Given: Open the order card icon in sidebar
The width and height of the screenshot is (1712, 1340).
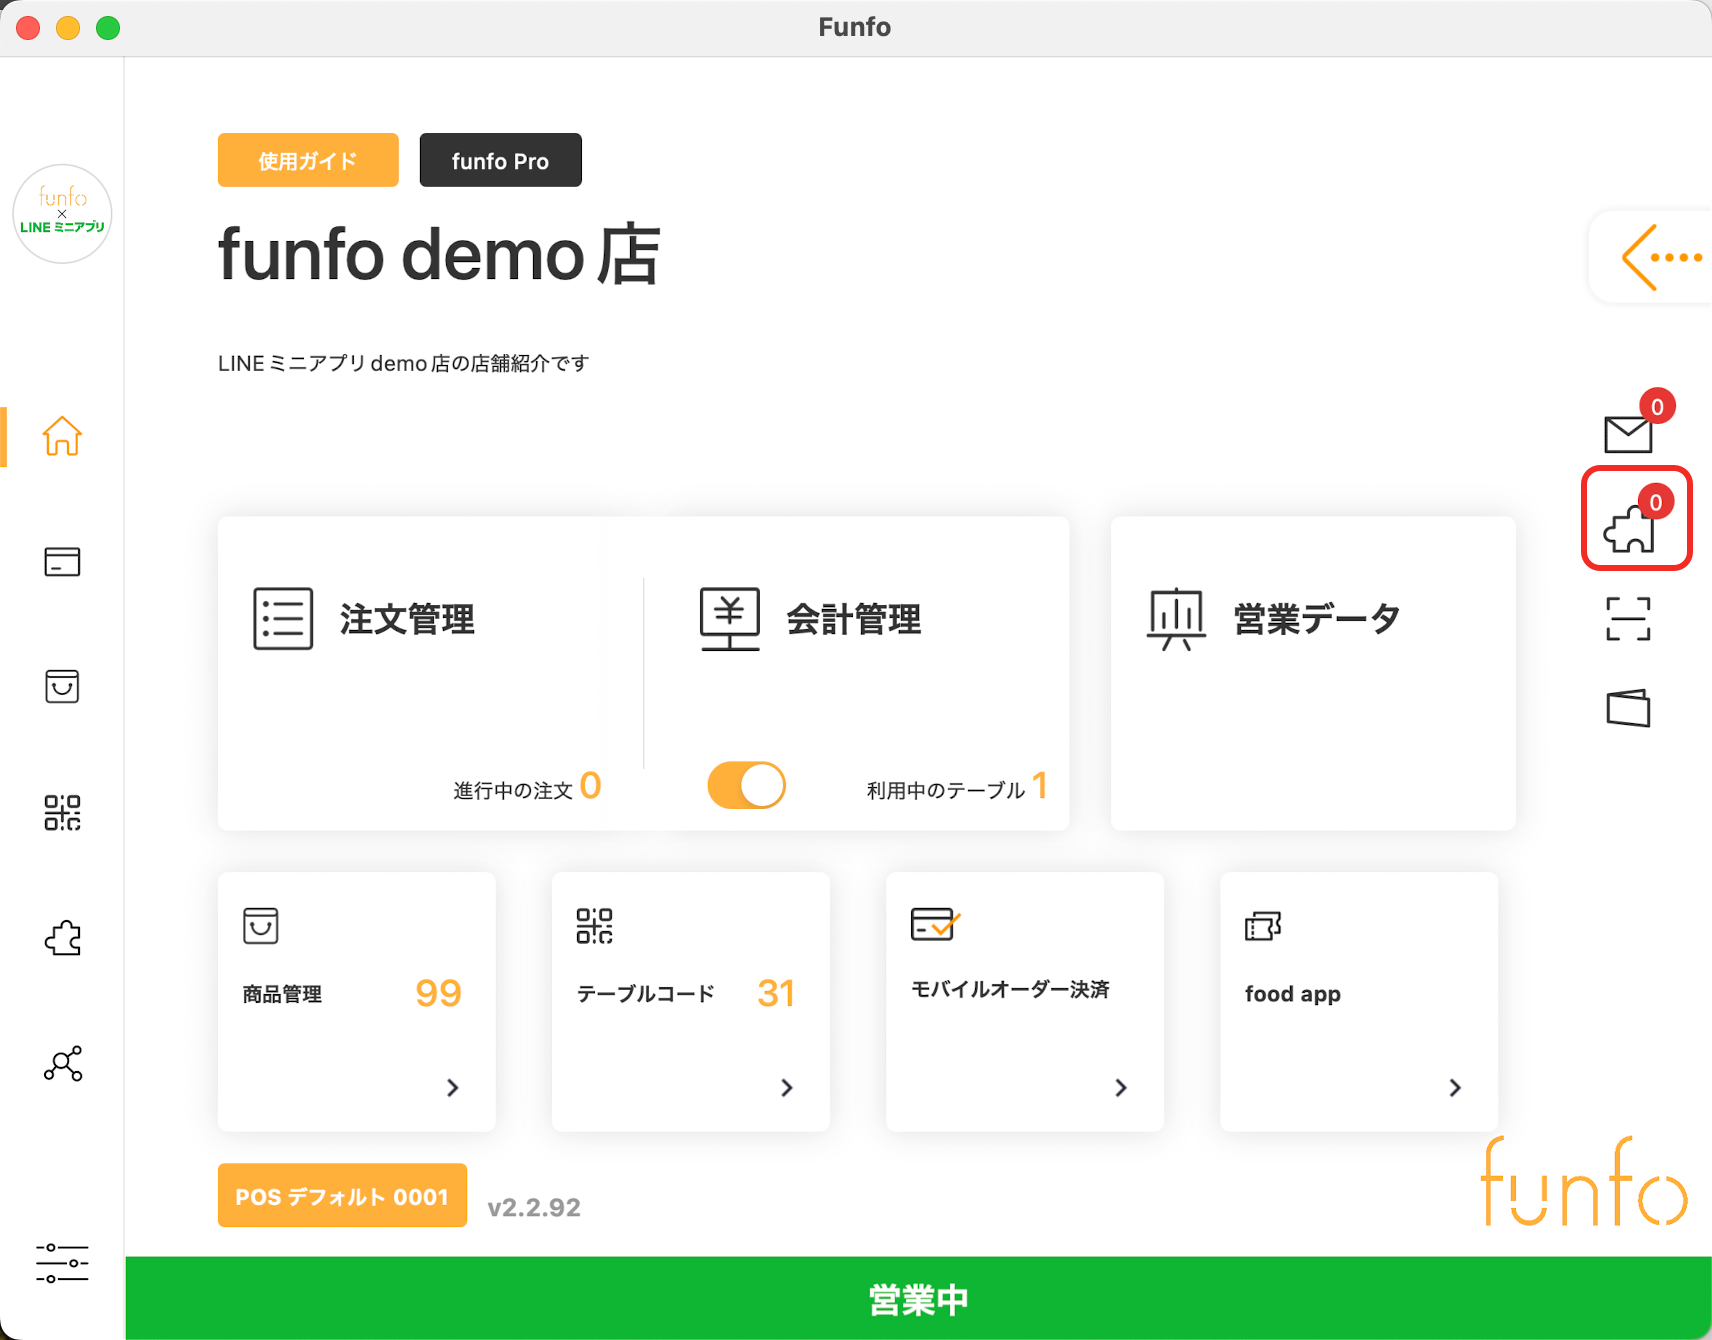Looking at the screenshot, I should pos(62,562).
